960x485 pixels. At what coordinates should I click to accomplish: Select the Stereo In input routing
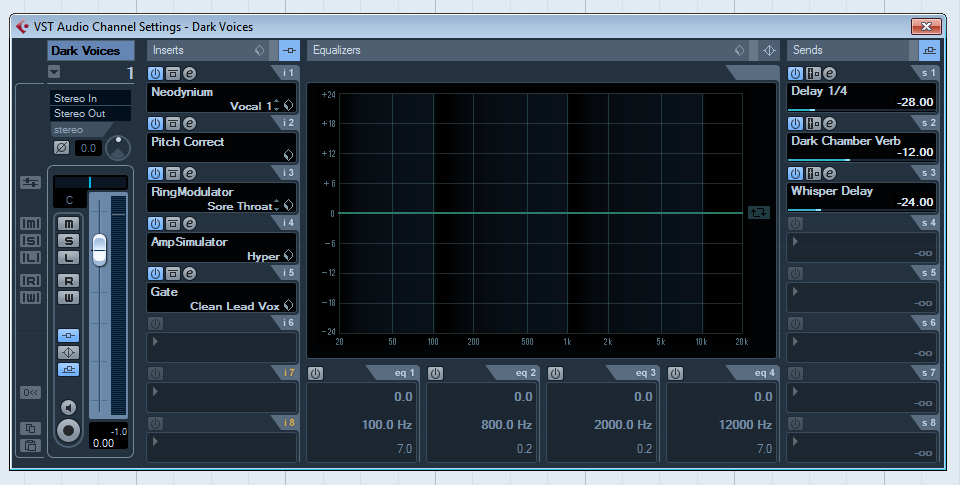pyautogui.click(x=90, y=98)
